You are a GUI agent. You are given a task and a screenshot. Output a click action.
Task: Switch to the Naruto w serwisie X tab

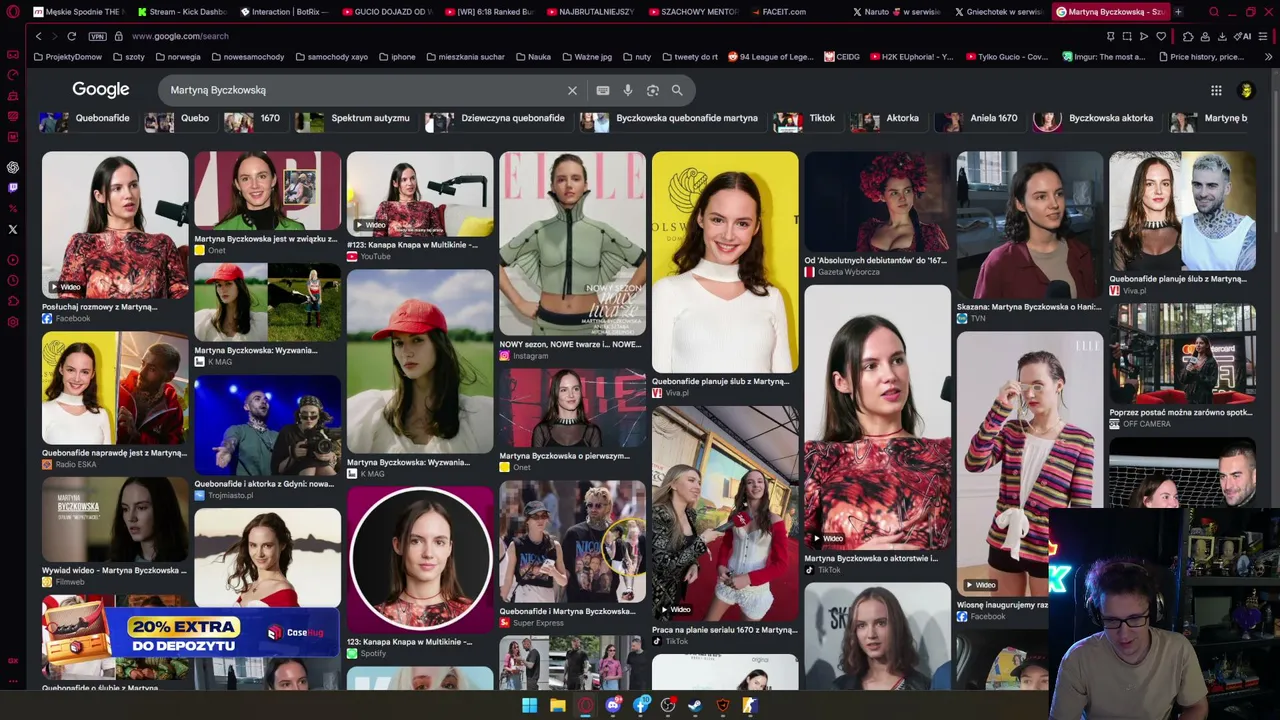click(x=897, y=12)
